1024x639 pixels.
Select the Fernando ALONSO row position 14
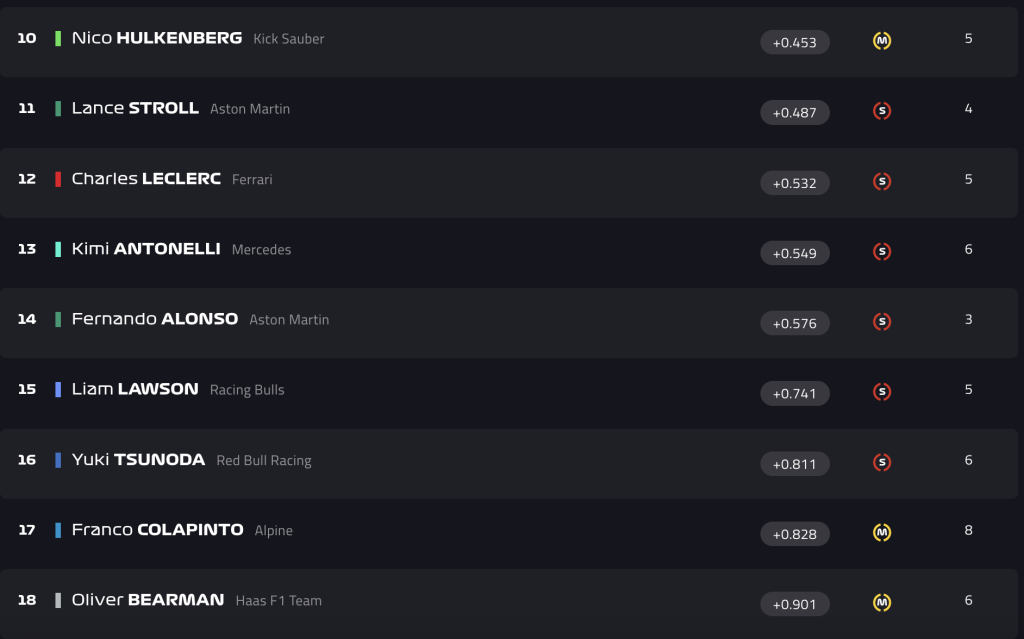tap(27, 319)
